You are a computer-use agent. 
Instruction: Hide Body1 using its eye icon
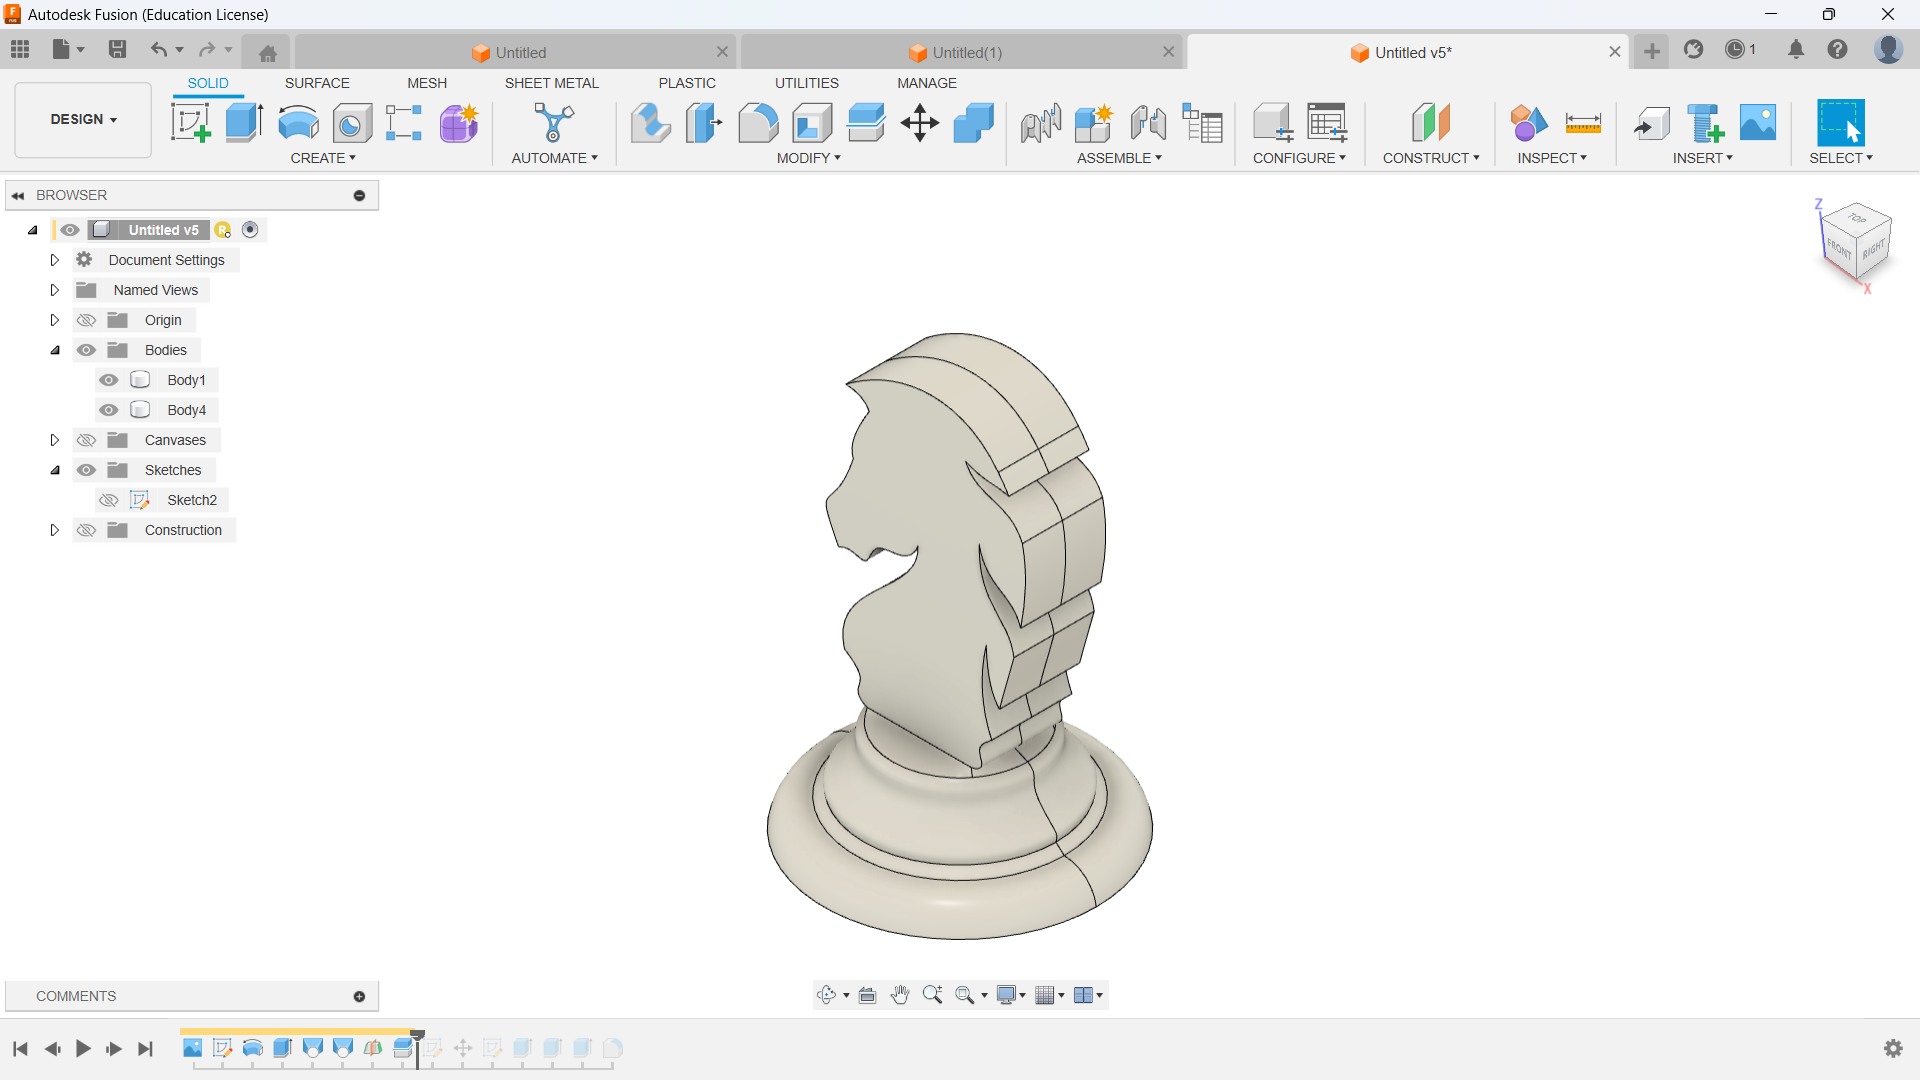click(x=109, y=380)
